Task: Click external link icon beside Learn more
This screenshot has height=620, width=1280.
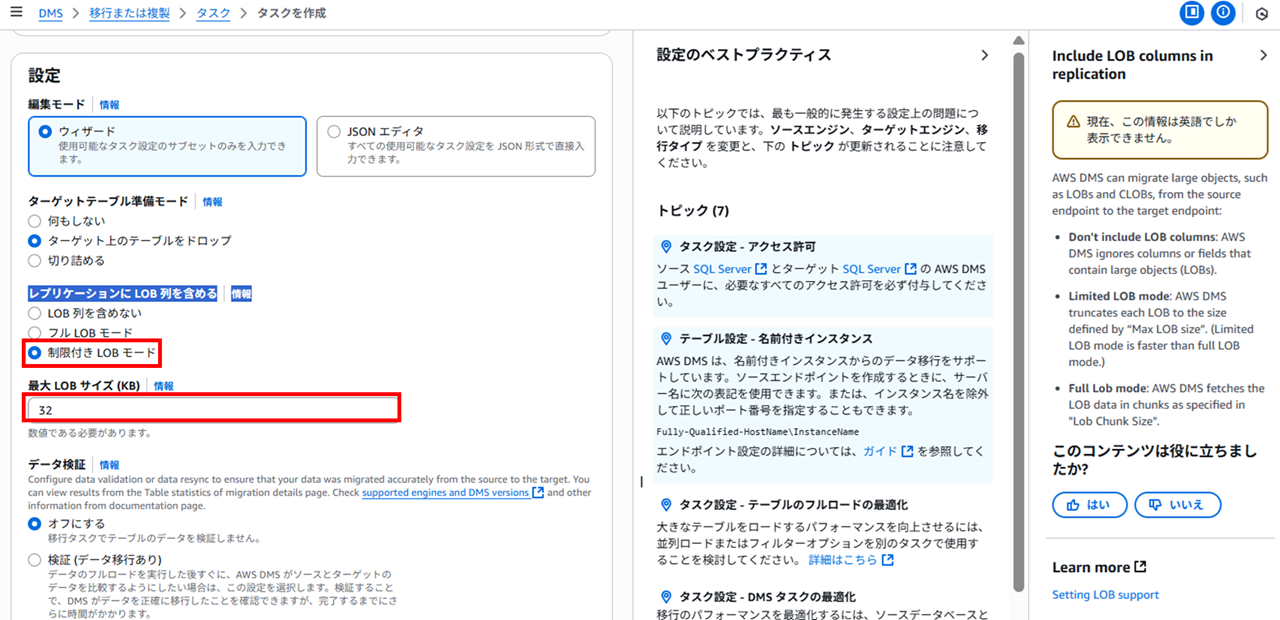Action: 1140,567
